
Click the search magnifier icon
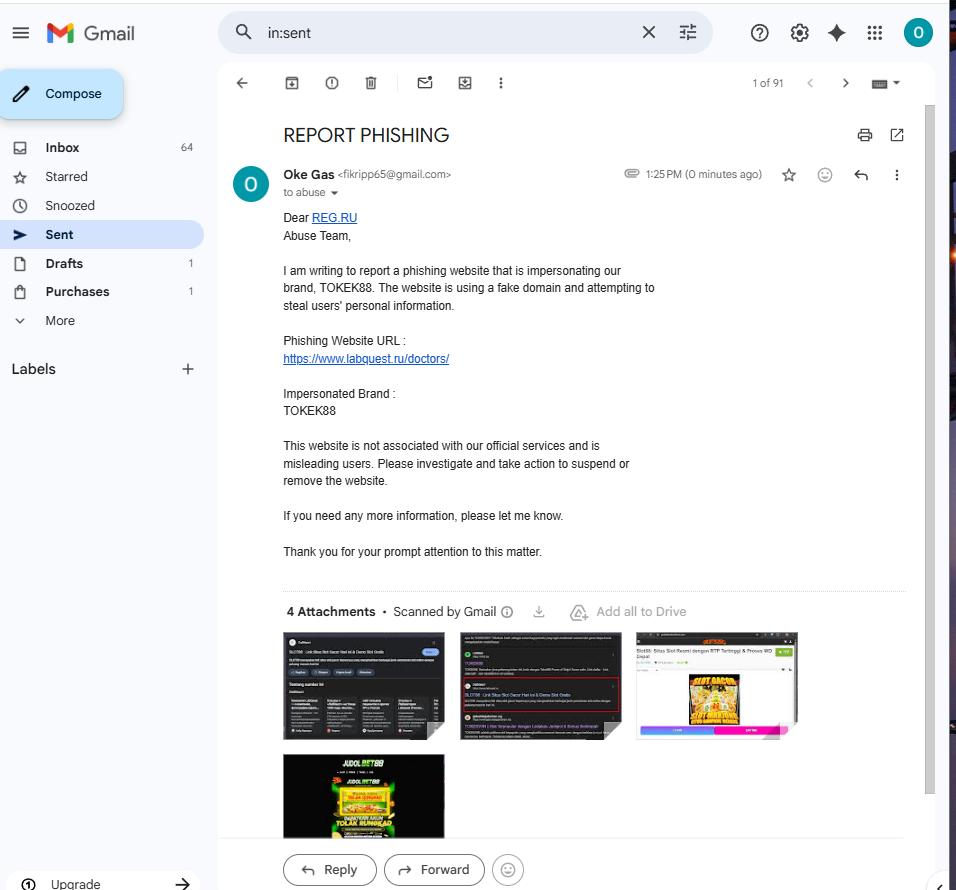pyautogui.click(x=243, y=32)
